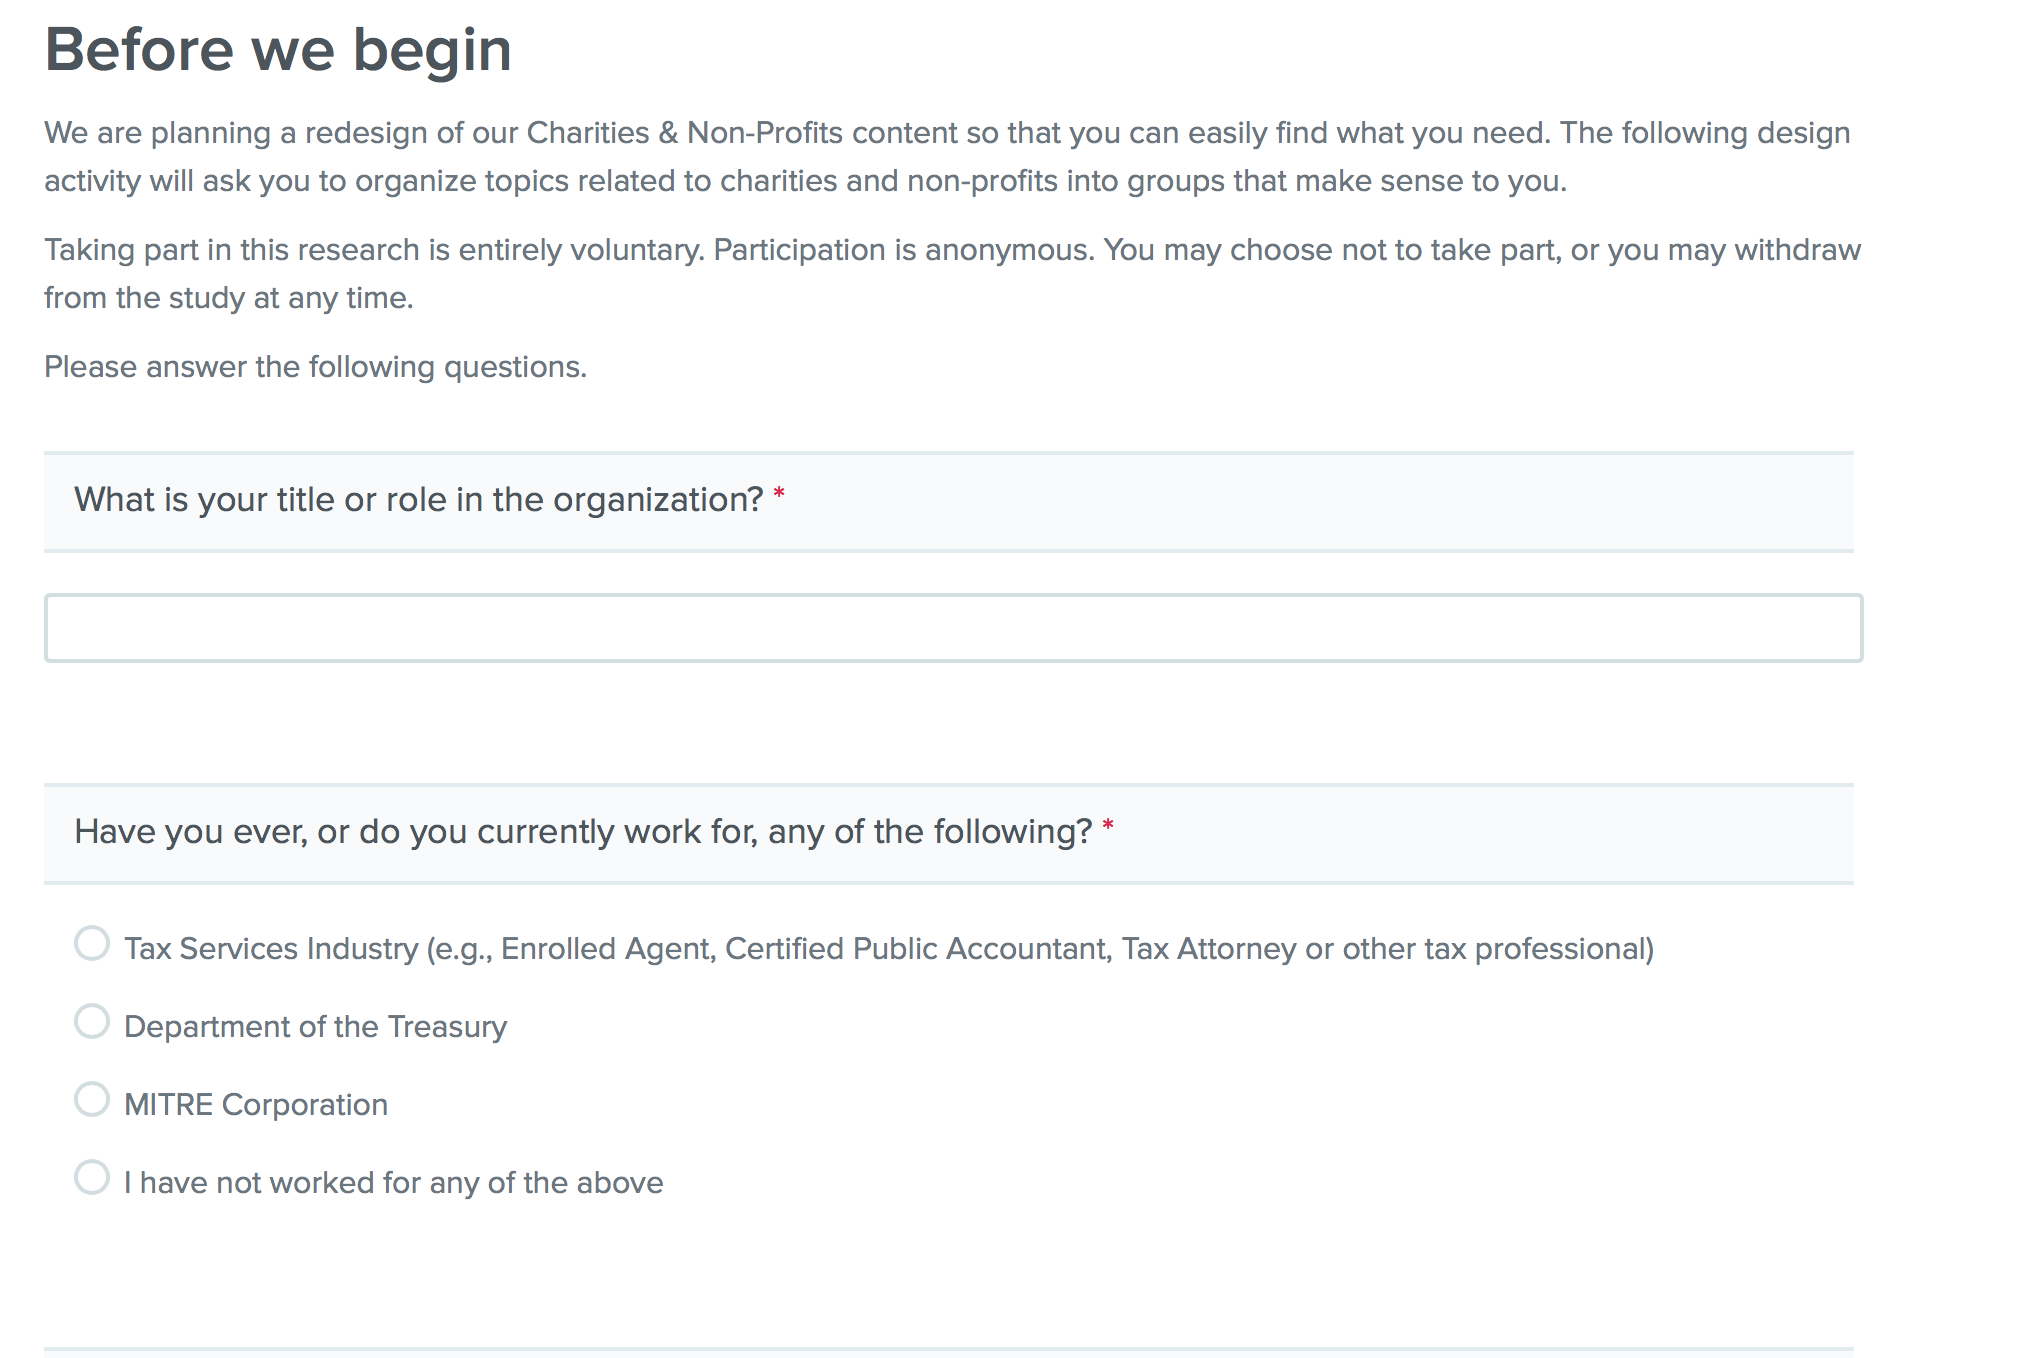Viewport: 2026px width, 1358px height.
Task: Click 'I have not worked for any' label
Action: point(393,1183)
